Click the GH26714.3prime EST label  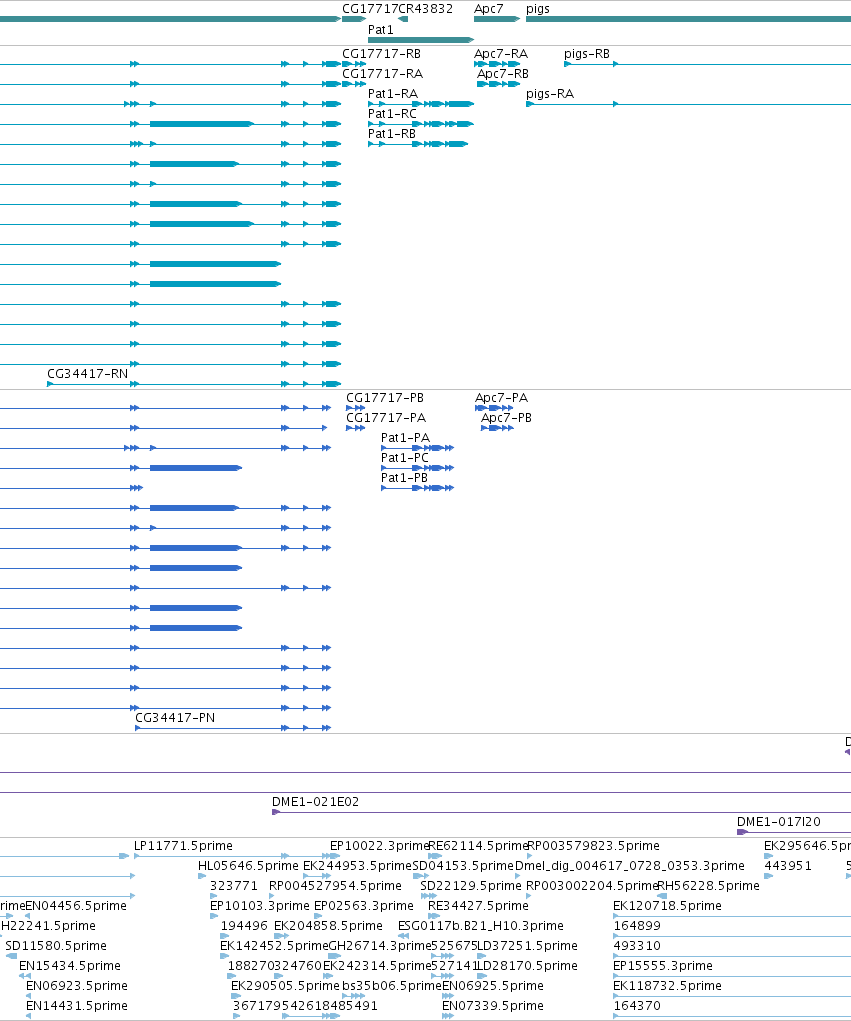pyautogui.click(x=380, y=945)
